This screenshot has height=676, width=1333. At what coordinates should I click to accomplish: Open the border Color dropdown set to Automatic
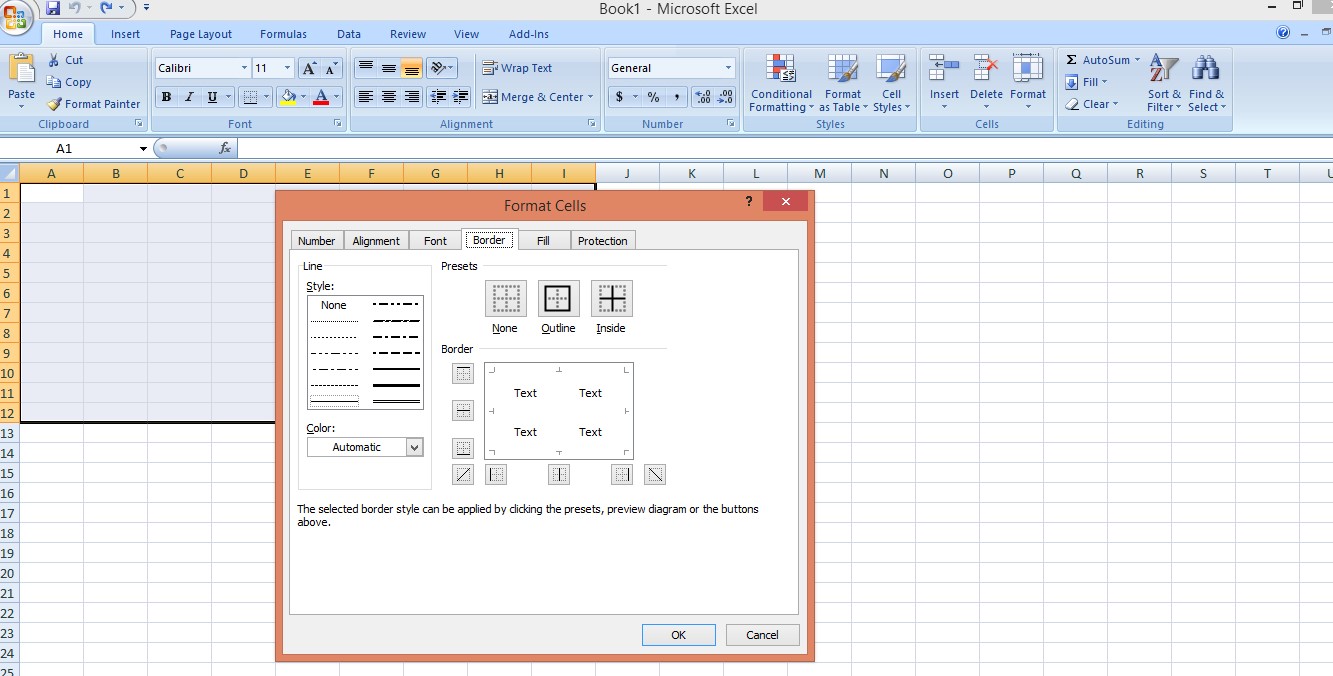click(364, 447)
